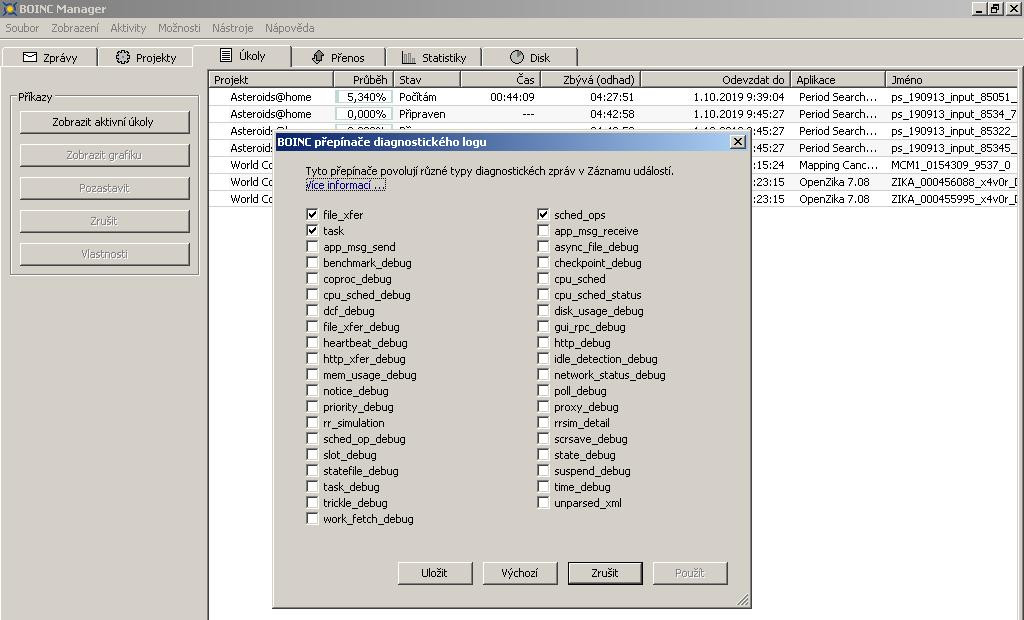Enable the unparsed_xml flag
1024x620 pixels.
point(543,502)
